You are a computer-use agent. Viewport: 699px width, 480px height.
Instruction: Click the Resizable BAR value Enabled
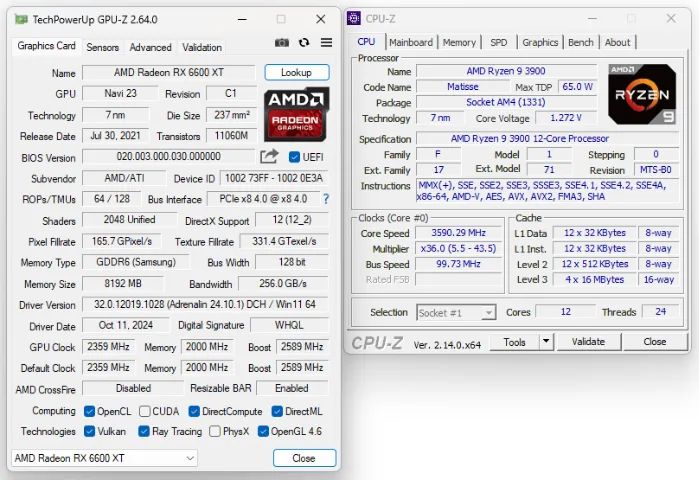(292, 388)
